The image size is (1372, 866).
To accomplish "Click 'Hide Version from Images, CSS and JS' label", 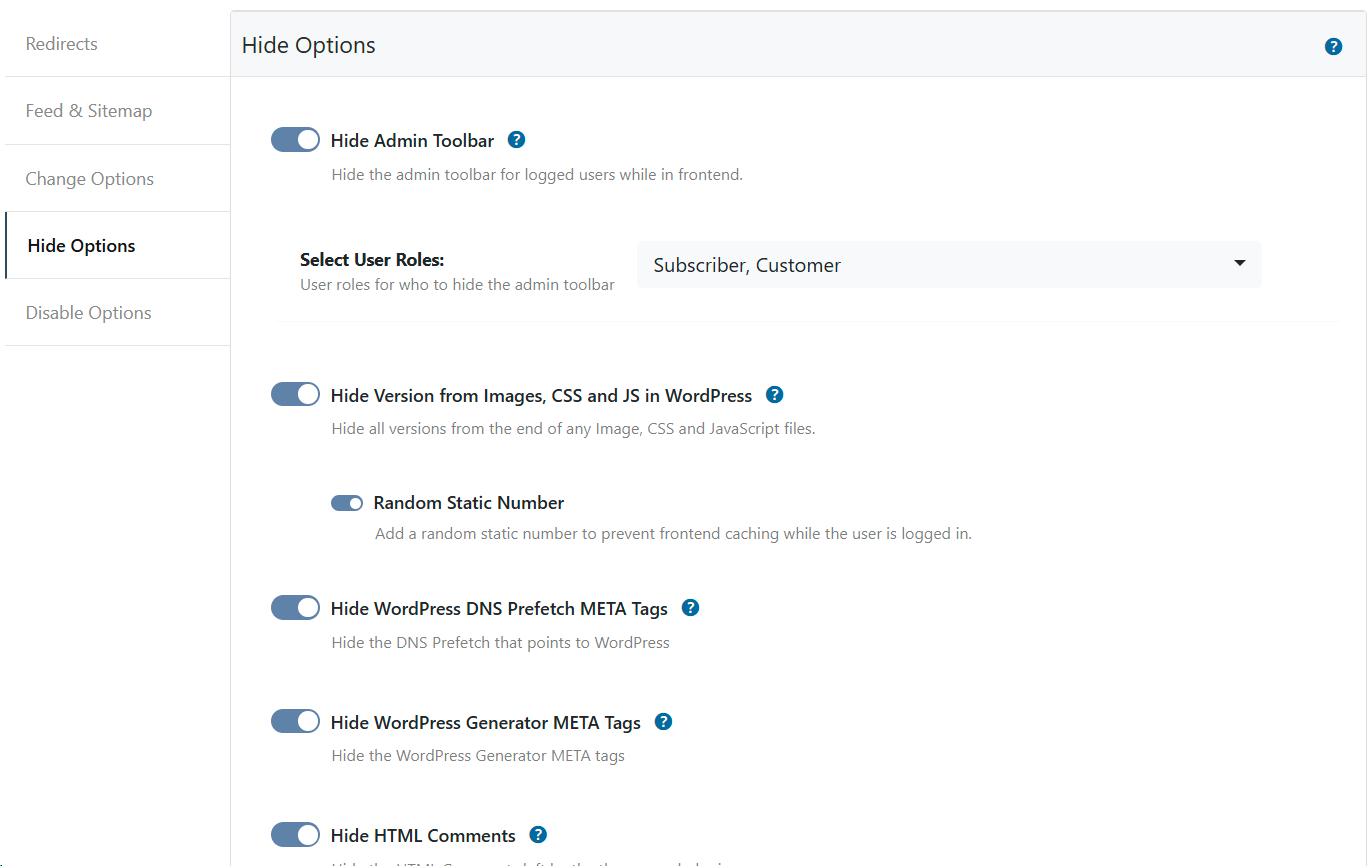I will pyautogui.click(x=541, y=396).
